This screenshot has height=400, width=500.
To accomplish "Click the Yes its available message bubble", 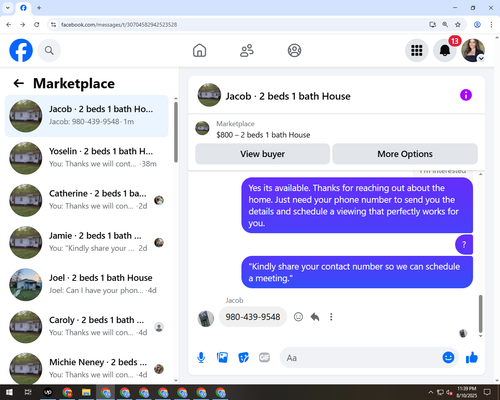I will click(357, 205).
